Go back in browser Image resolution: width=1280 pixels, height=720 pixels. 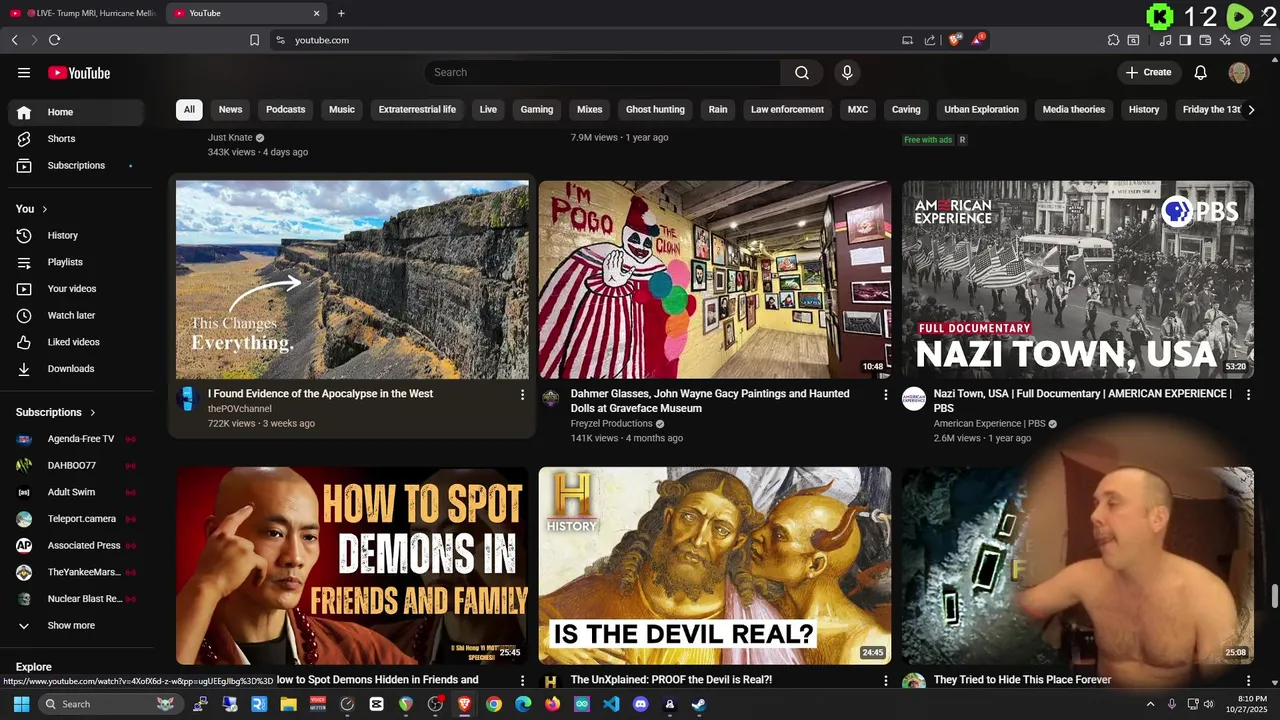click(14, 40)
